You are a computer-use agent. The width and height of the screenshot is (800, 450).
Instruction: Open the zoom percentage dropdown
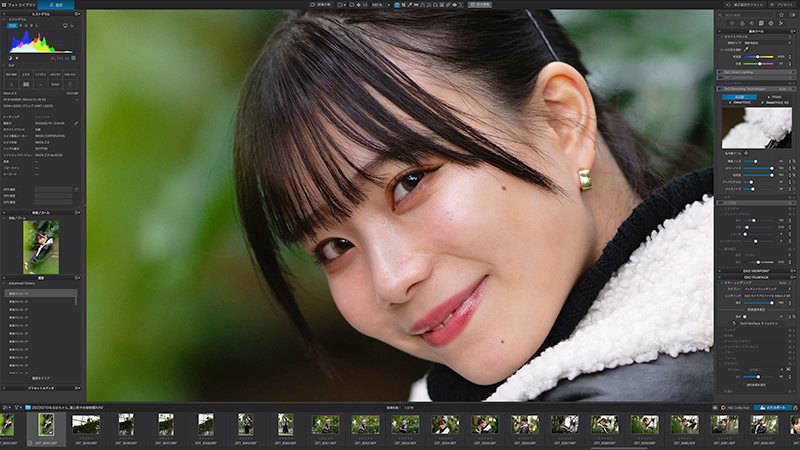pyautogui.click(x=389, y=5)
